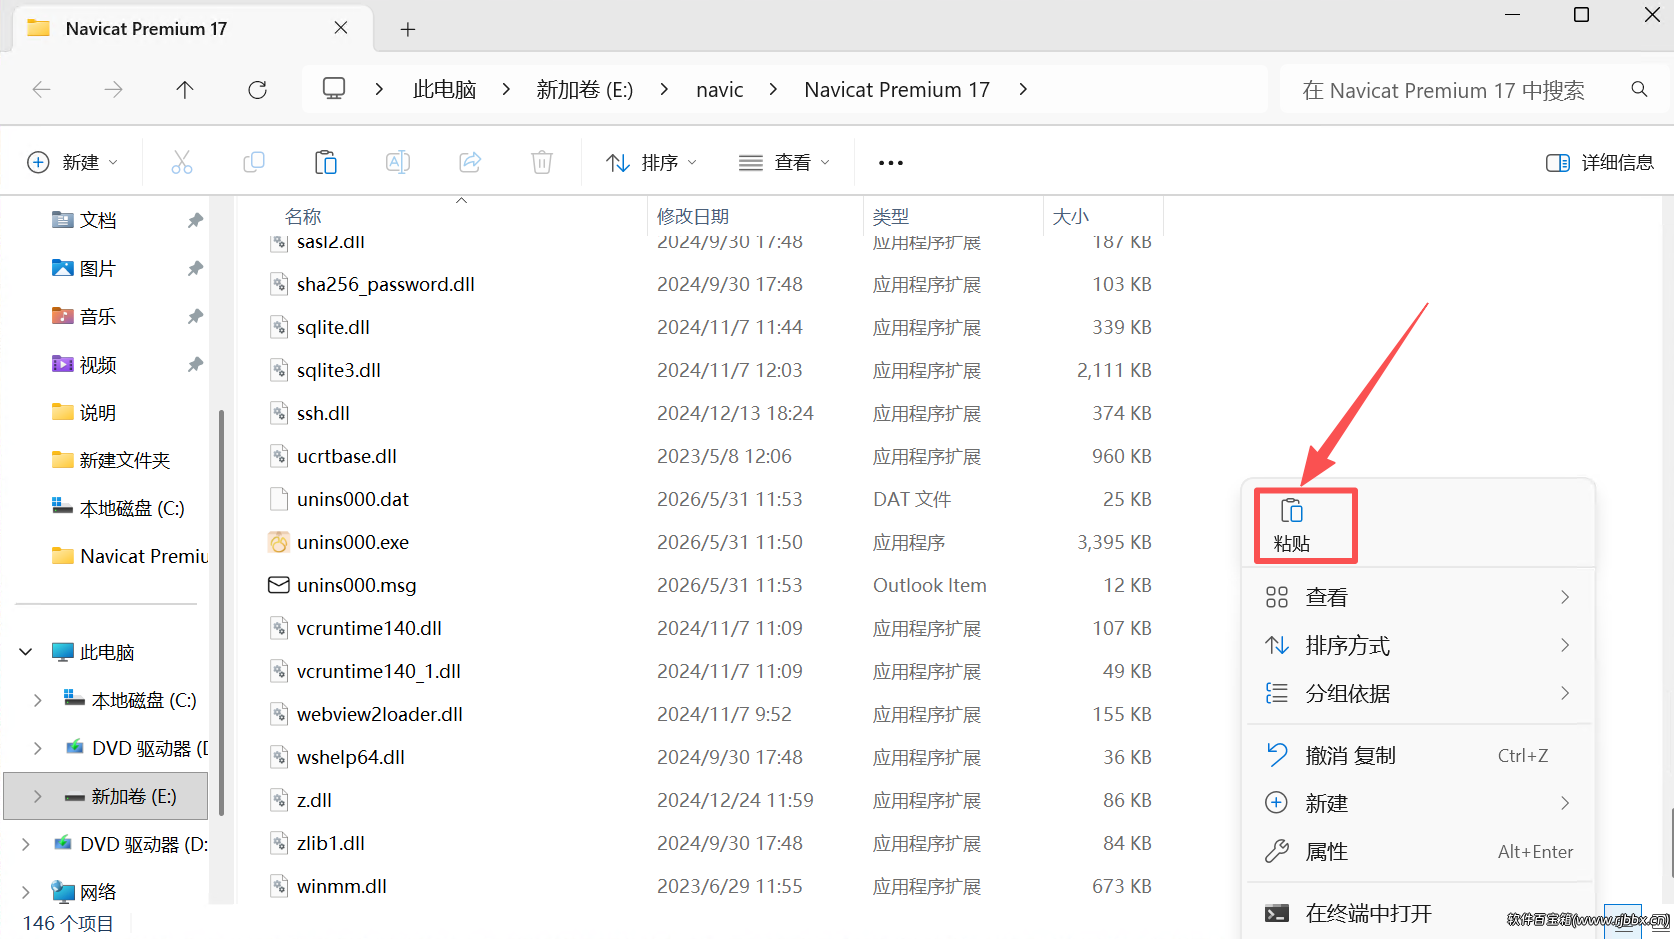1674x939 pixels.
Task: Go up one folder level
Action: tap(185, 90)
